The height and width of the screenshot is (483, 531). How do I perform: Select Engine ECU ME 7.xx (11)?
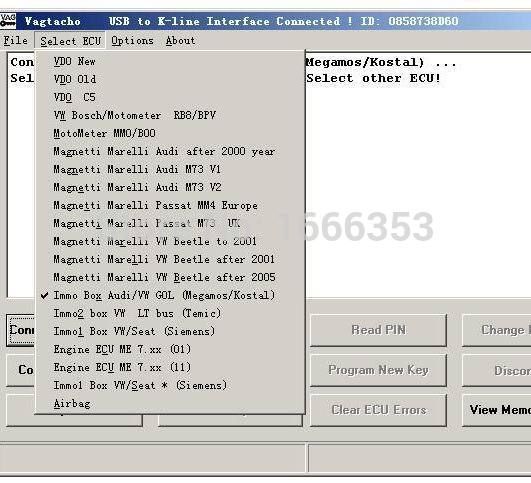point(170,367)
